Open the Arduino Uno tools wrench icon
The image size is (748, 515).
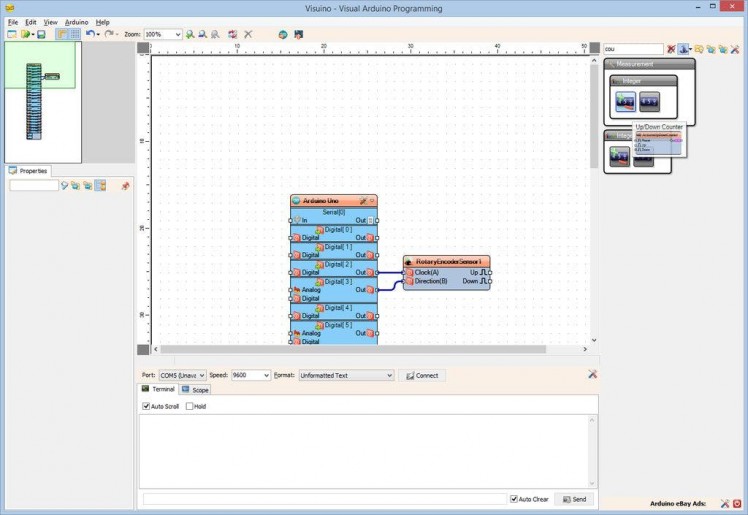pyautogui.click(x=362, y=201)
